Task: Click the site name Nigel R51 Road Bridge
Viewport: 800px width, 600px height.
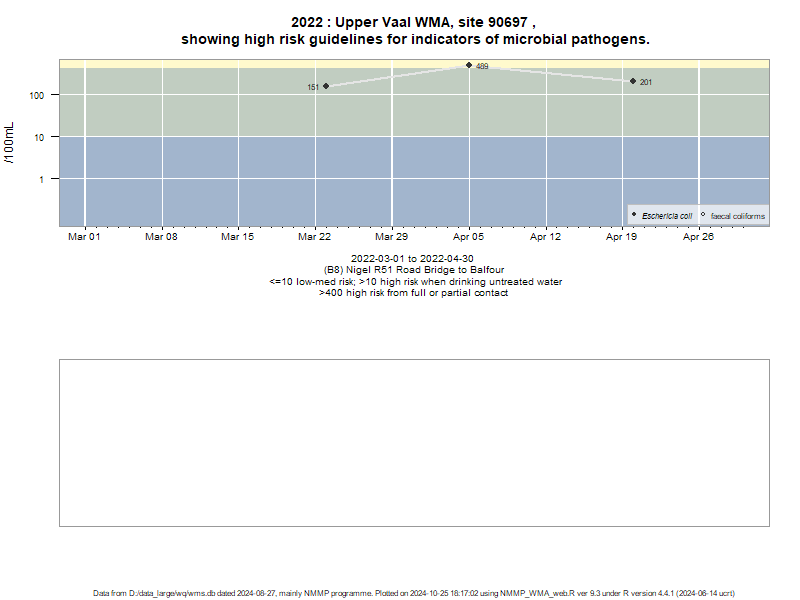Action: 414,270
